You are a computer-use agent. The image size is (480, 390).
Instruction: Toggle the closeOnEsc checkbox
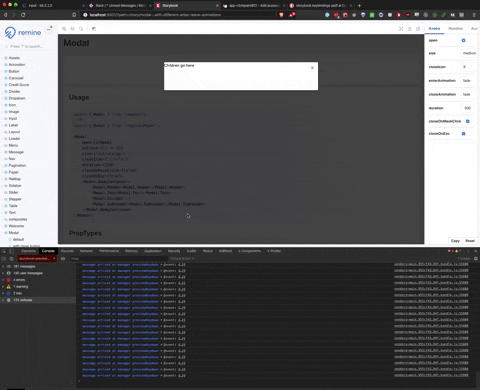point(463,134)
